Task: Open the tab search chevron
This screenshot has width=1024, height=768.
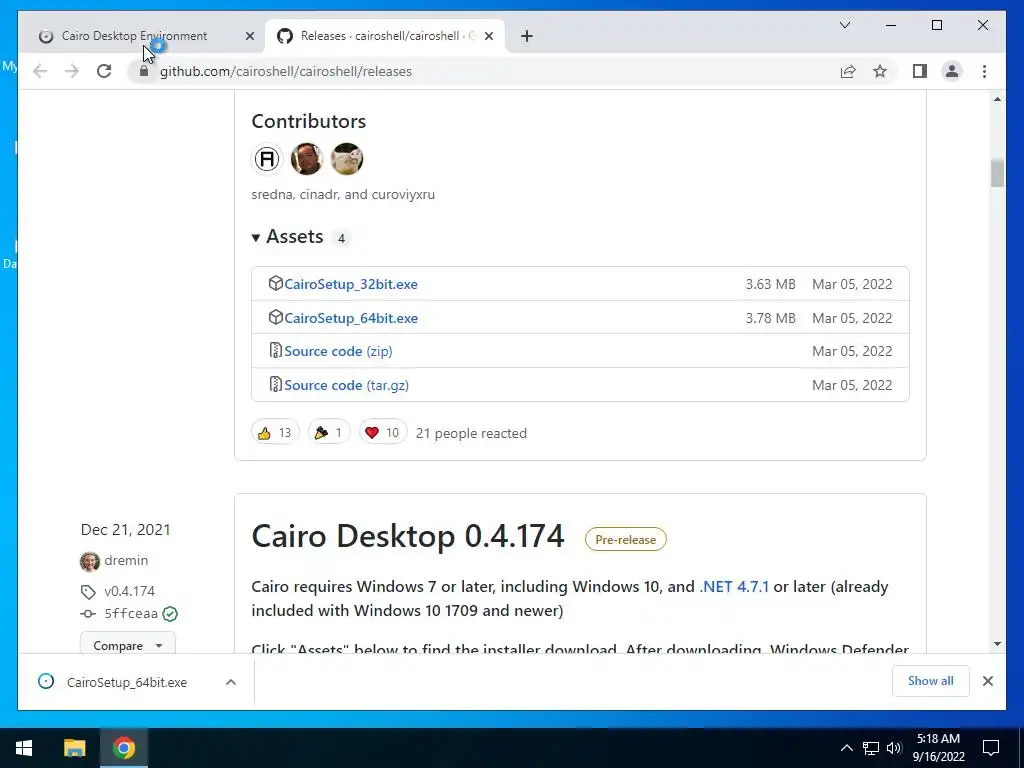Action: tap(844, 25)
